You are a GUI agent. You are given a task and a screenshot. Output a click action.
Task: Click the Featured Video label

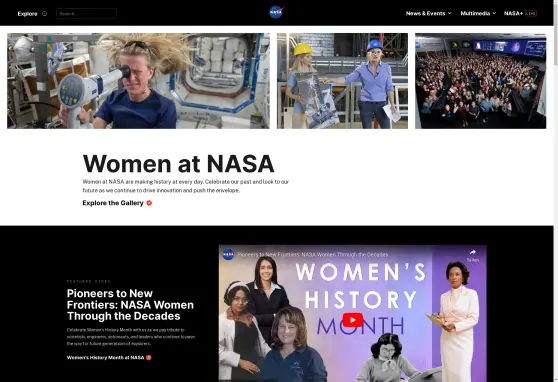pos(89,281)
